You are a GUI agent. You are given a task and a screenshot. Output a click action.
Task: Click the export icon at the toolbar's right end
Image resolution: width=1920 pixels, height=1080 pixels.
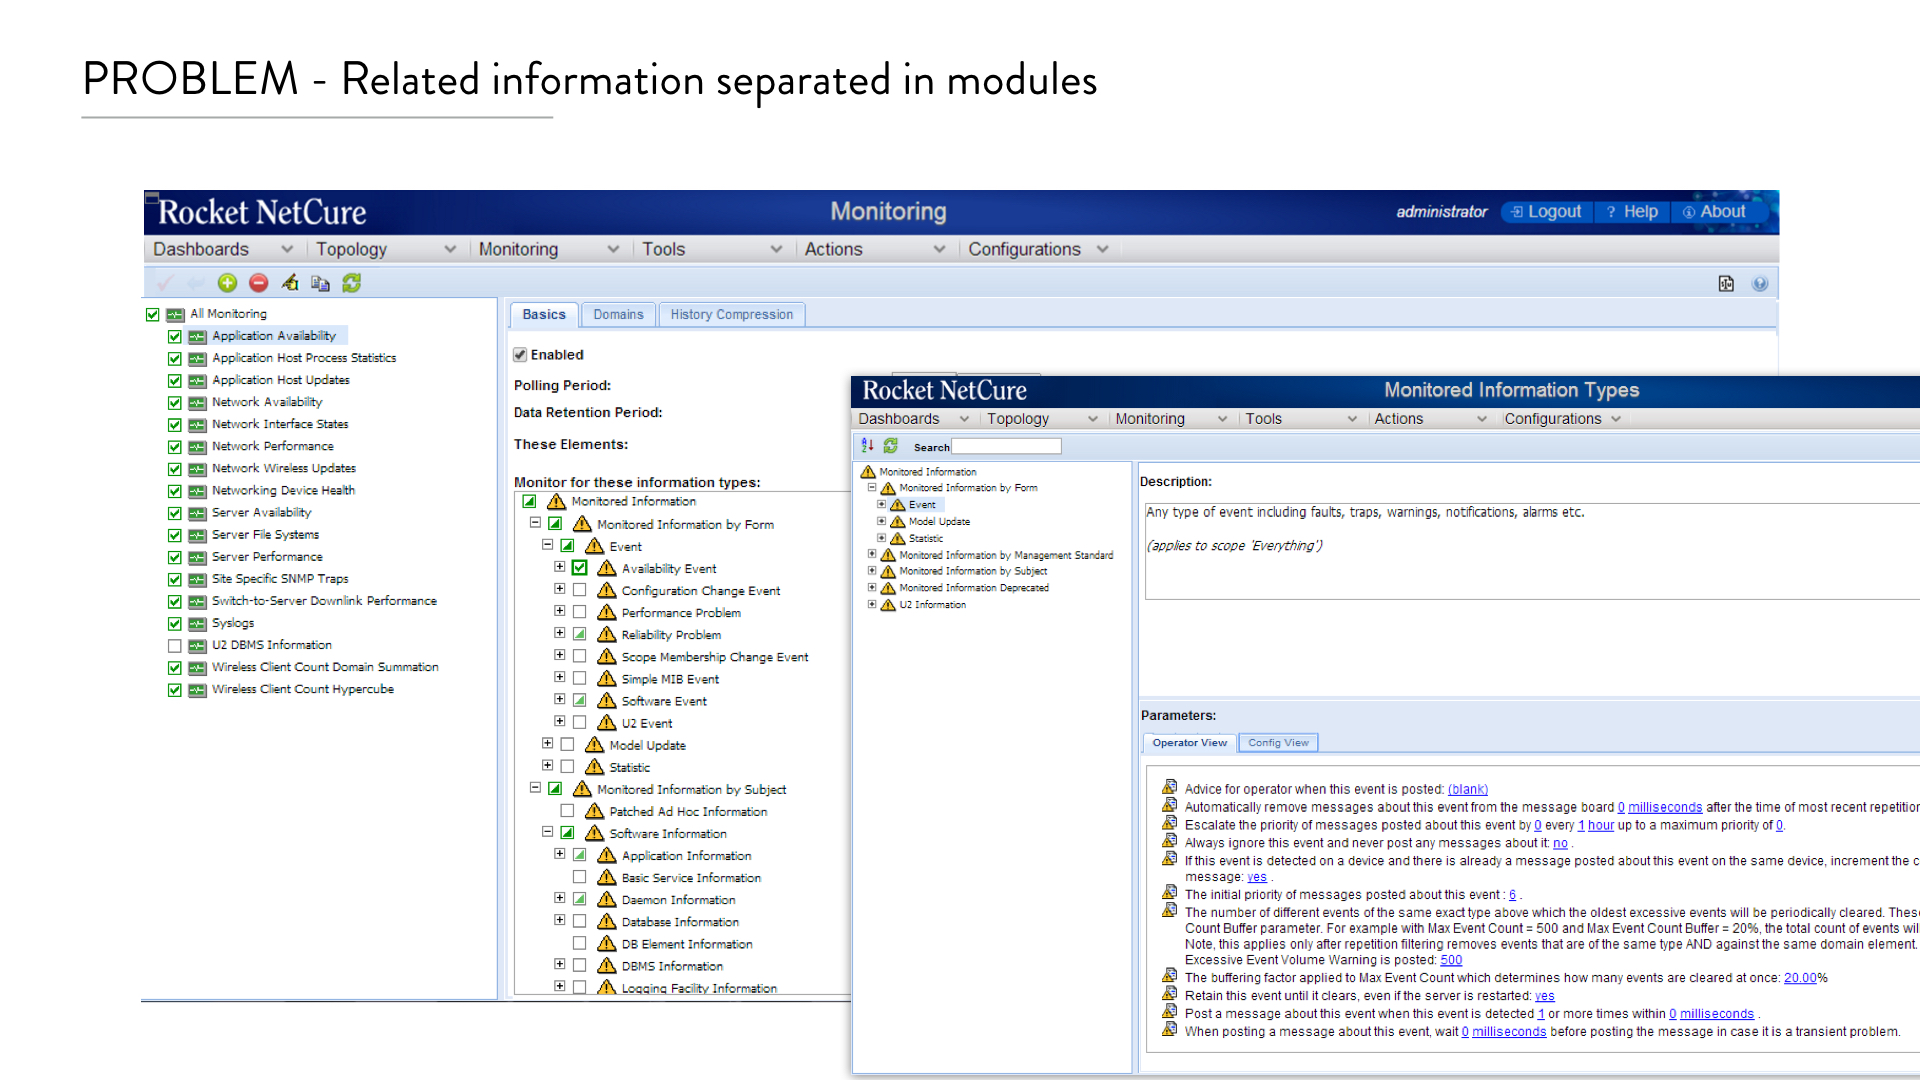[x=1726, y=284]
